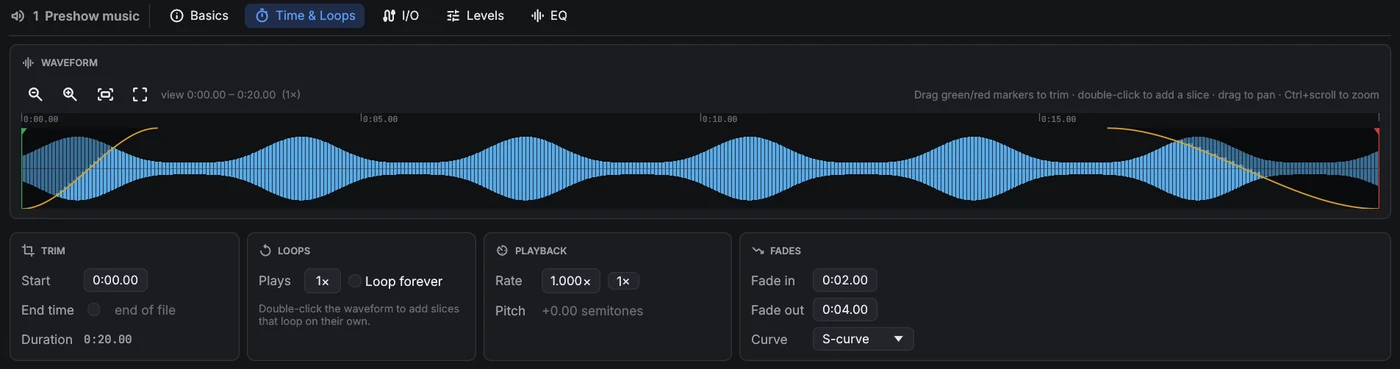Click the Fade in time field
1400x369 pixels.
click(x=845, y=281)
